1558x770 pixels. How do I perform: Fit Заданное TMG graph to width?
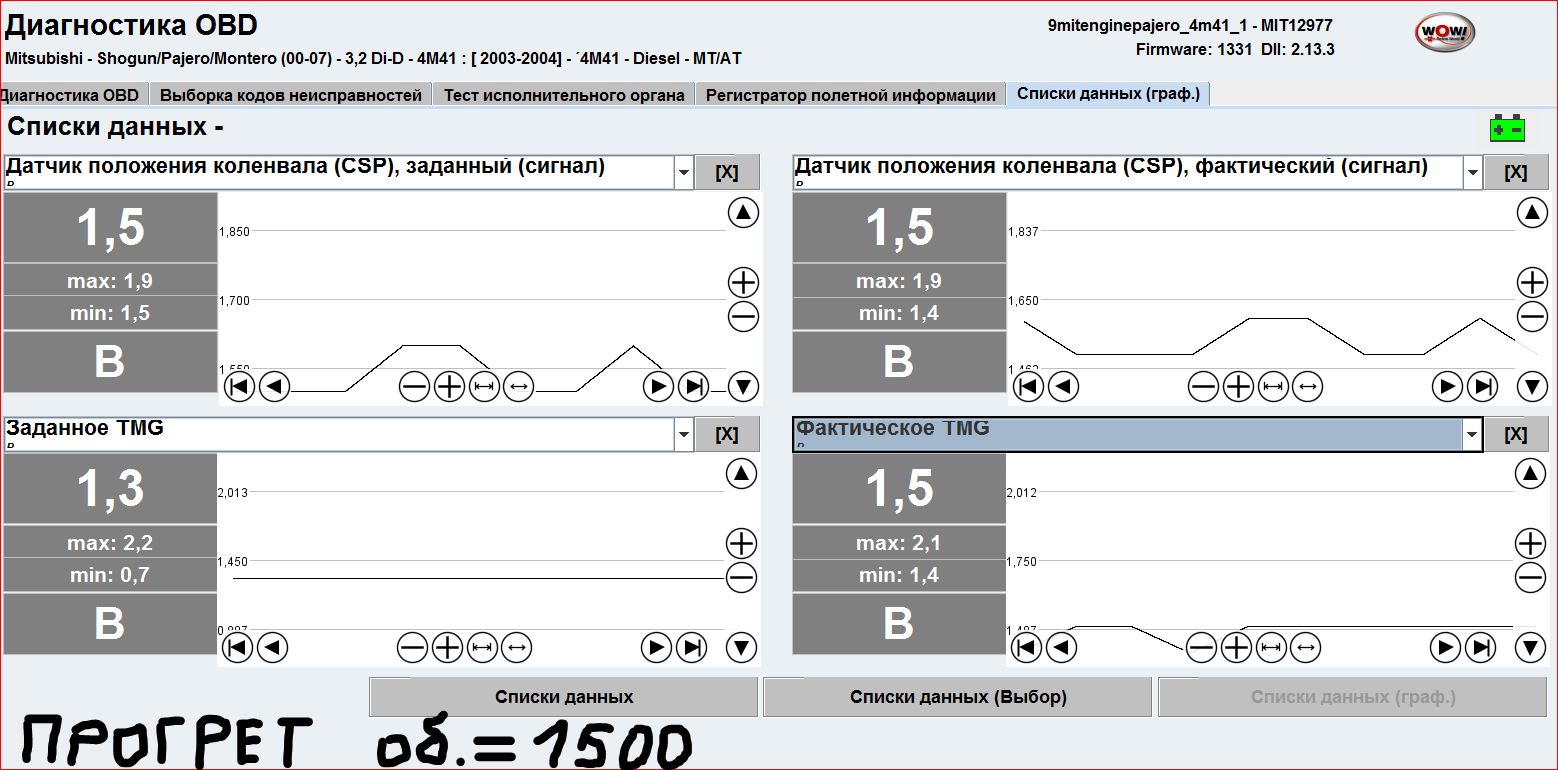[x=482, y=648]
